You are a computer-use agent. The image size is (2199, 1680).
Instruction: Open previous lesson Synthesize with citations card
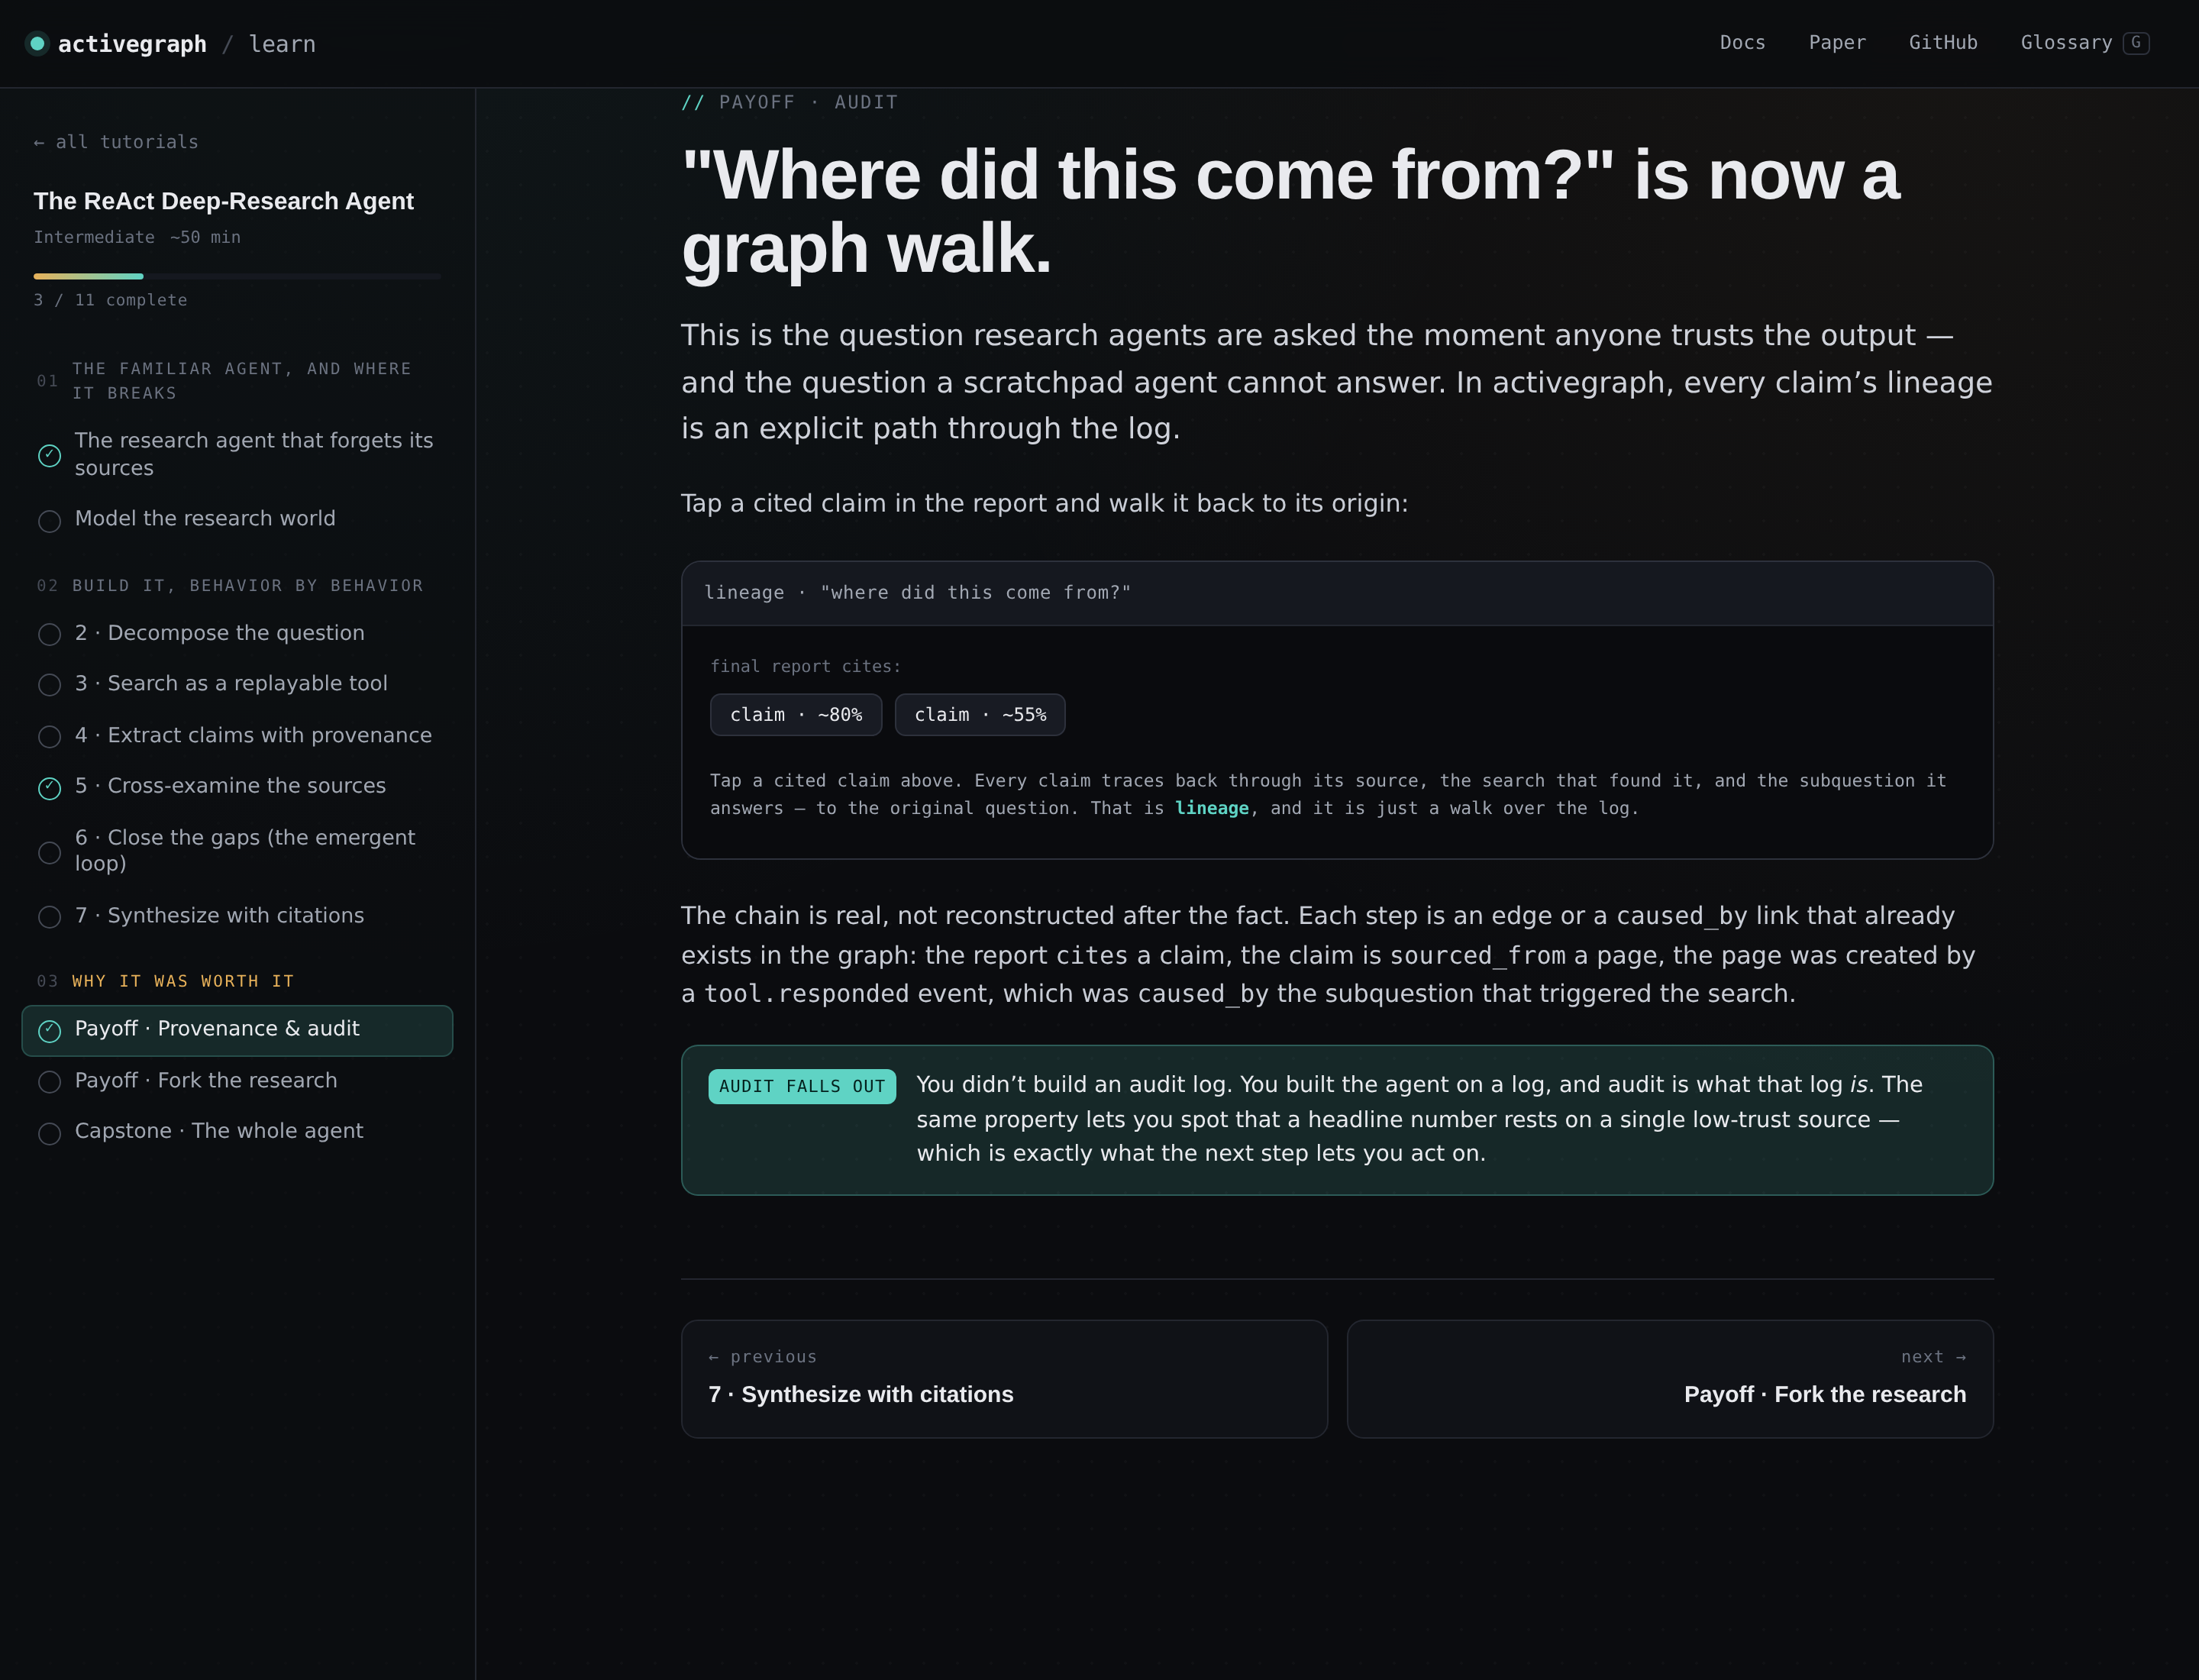[1004, 1379]
